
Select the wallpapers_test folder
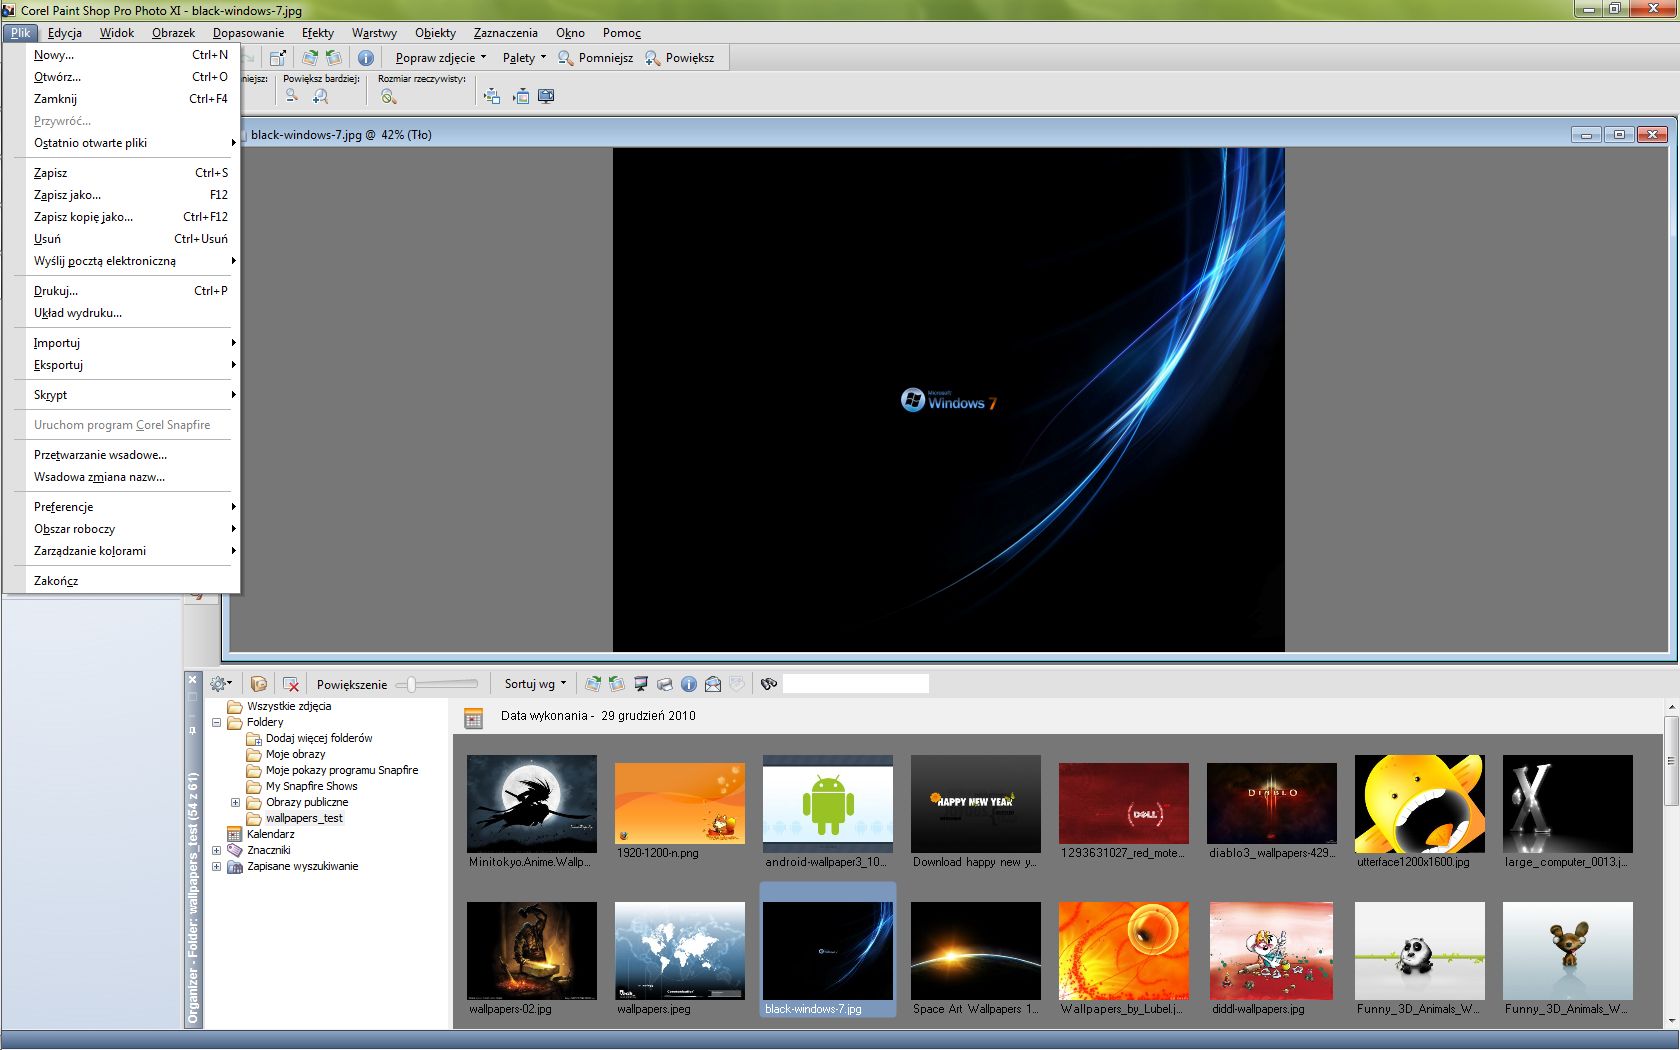coord(304,818)
